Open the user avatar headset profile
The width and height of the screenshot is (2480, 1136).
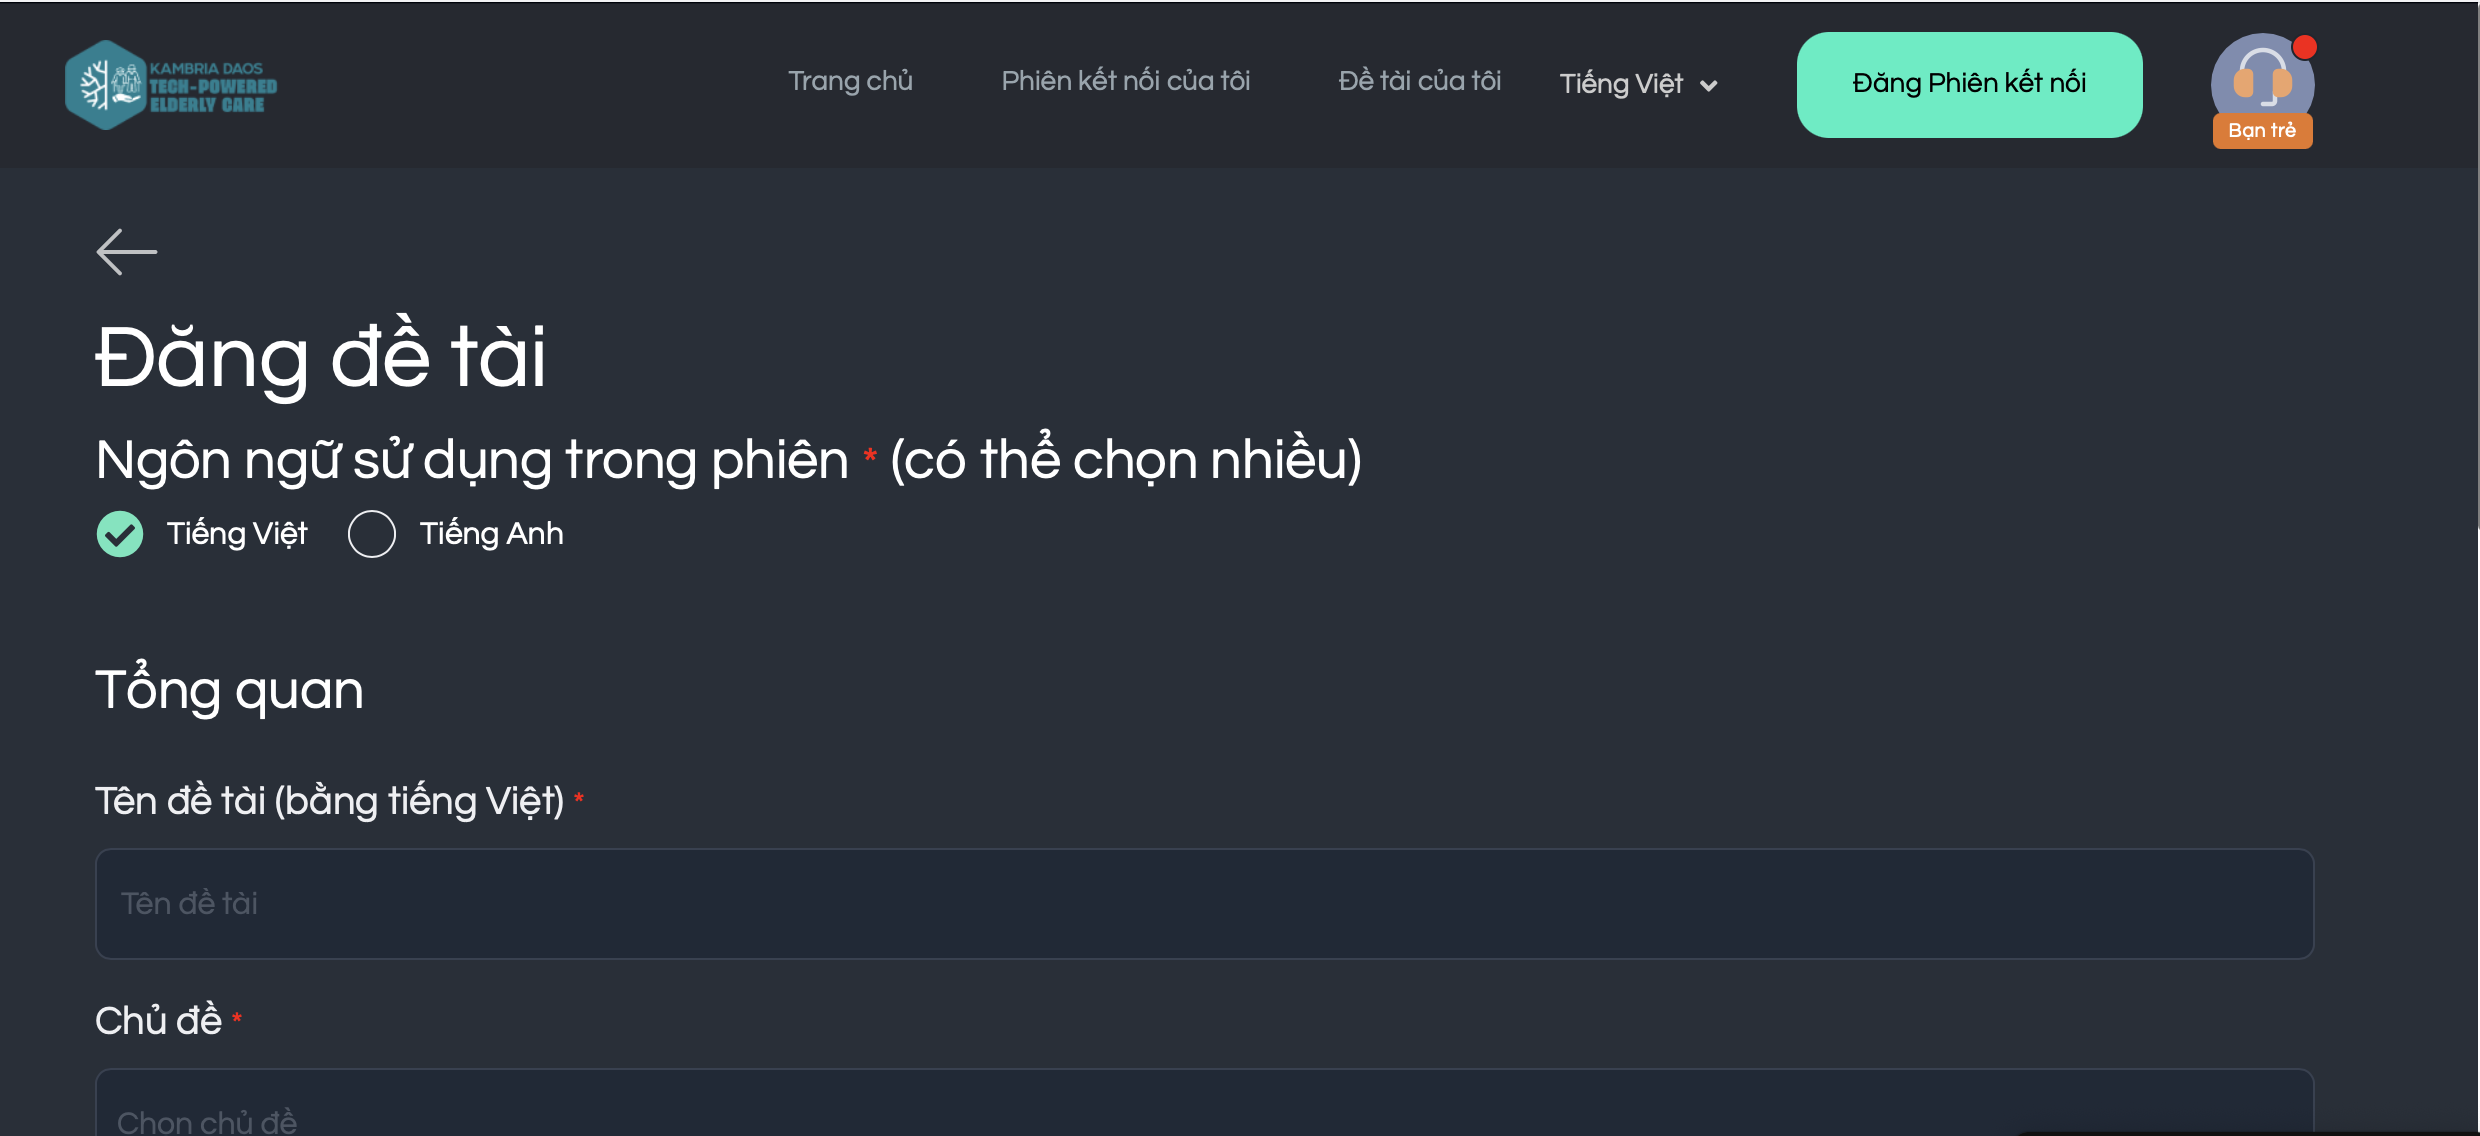point(2262,84)
